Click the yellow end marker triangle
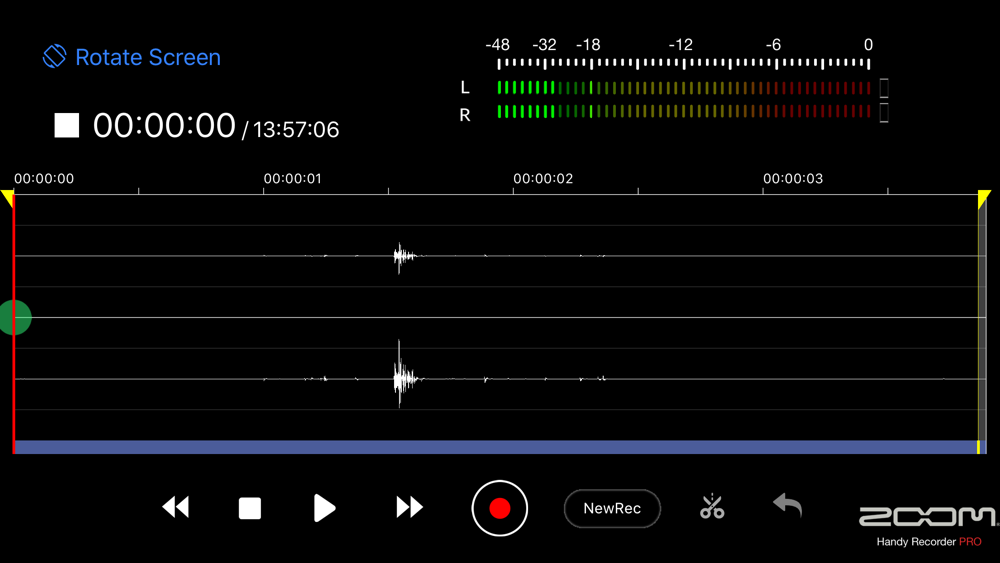1000x563 pixels. (x=984, y=198)
